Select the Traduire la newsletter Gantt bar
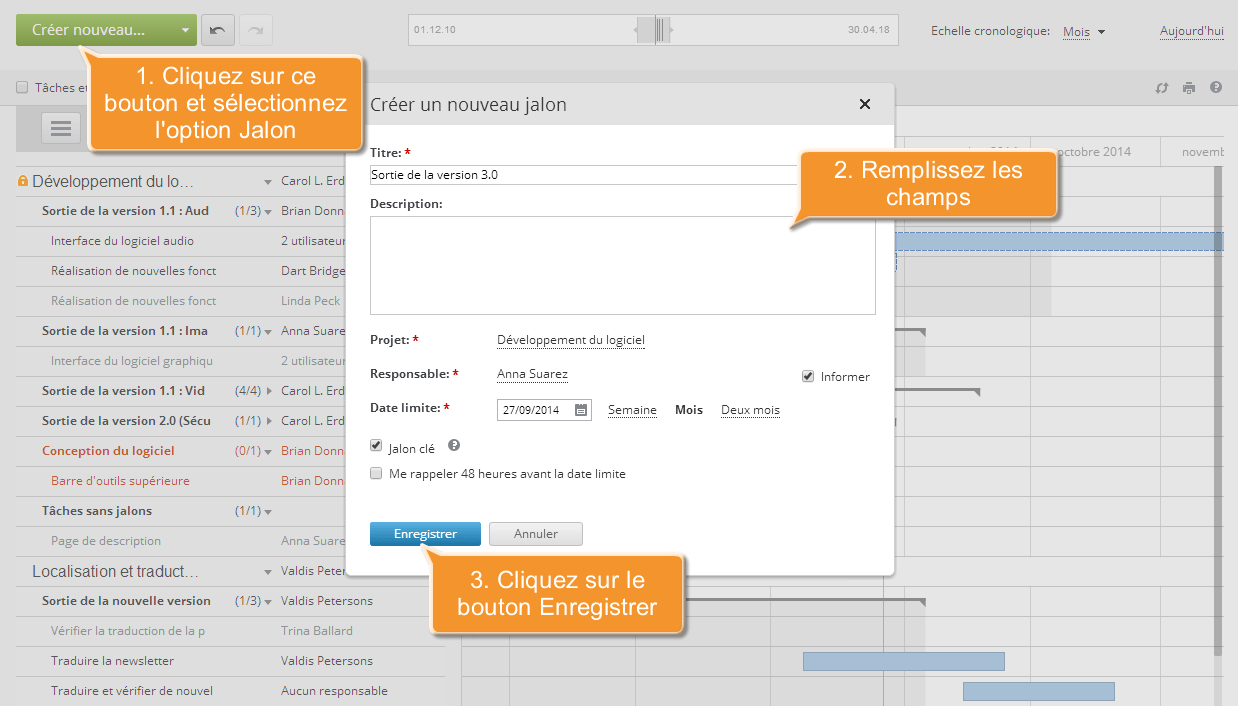 click(904, 661)
